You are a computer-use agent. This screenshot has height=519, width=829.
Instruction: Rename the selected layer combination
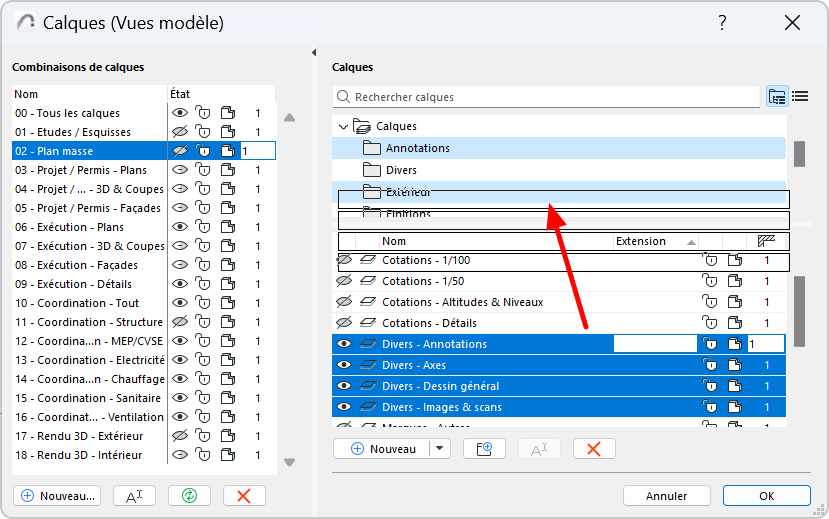click(x=134, y=496)
